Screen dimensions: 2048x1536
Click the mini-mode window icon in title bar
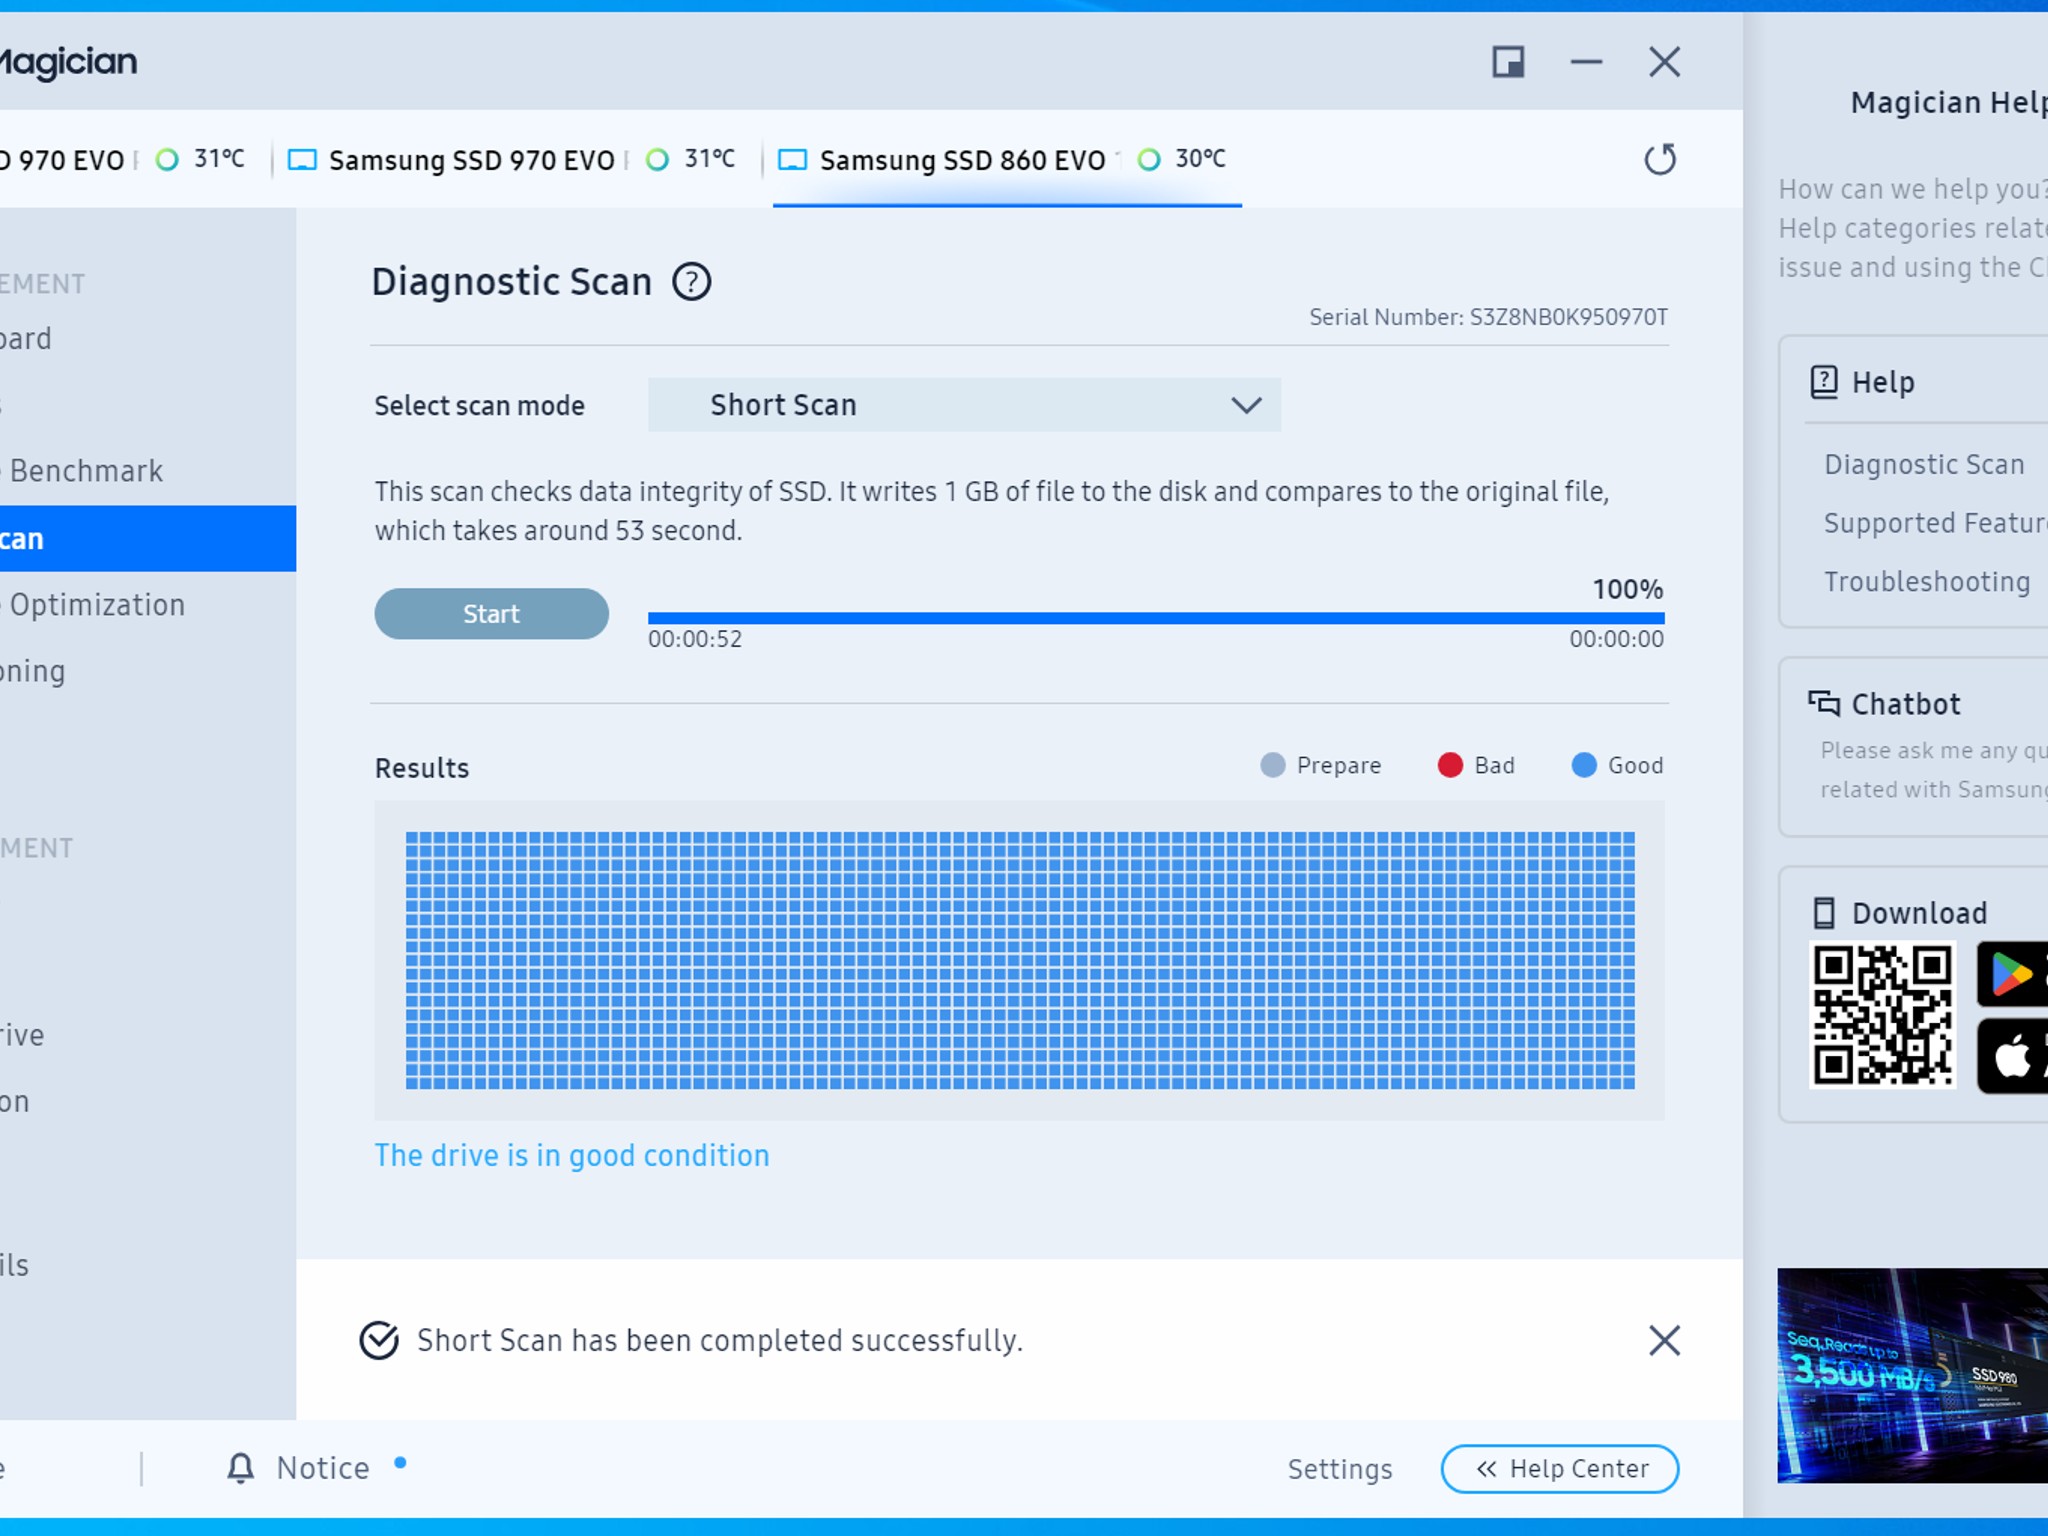(x=1508, y=62)
